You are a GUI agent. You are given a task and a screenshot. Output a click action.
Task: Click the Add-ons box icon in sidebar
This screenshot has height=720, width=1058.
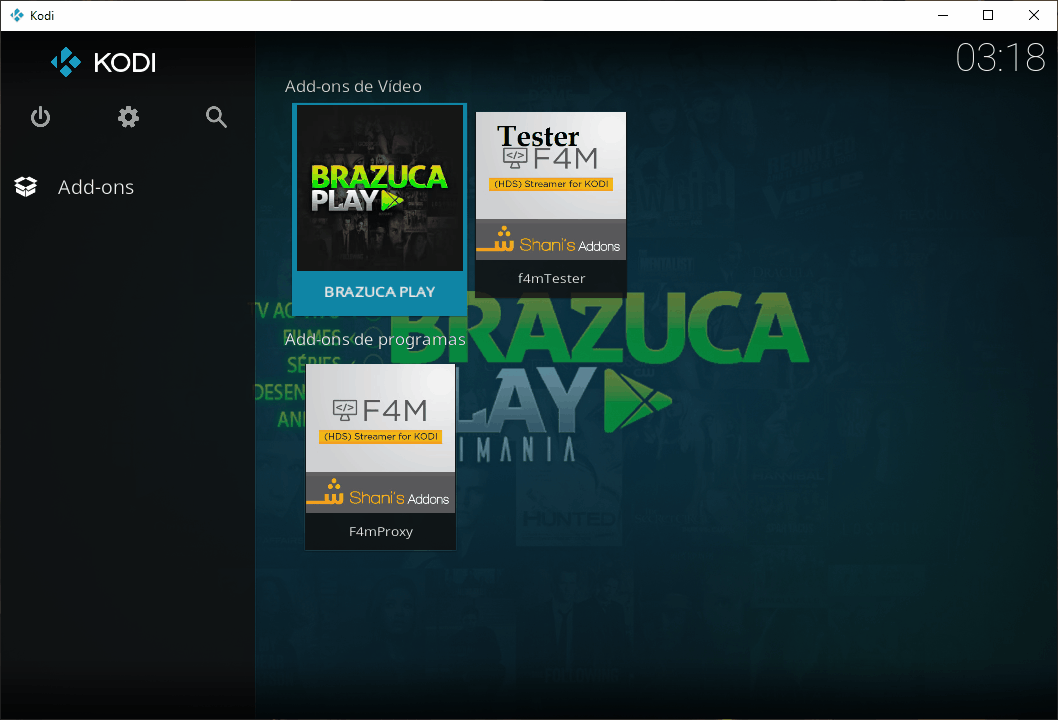(x=26, y=187)
